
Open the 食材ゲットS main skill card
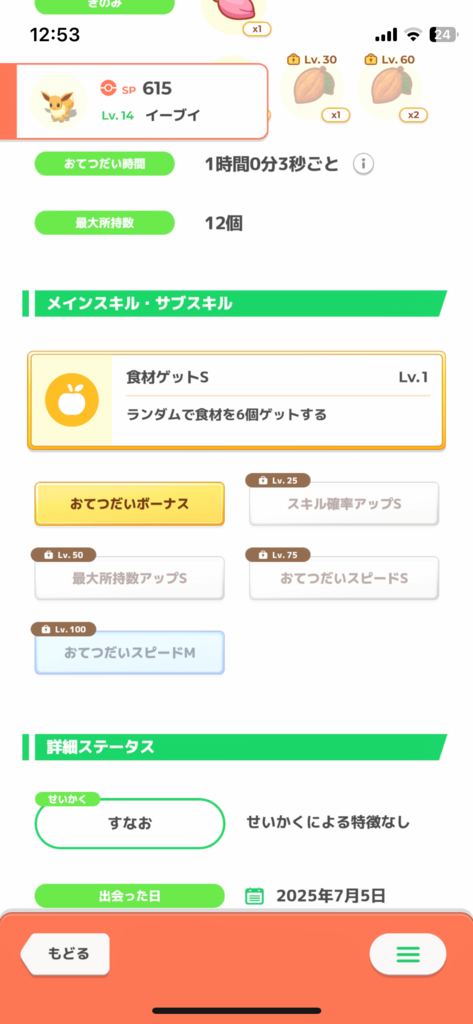[236, 400]
